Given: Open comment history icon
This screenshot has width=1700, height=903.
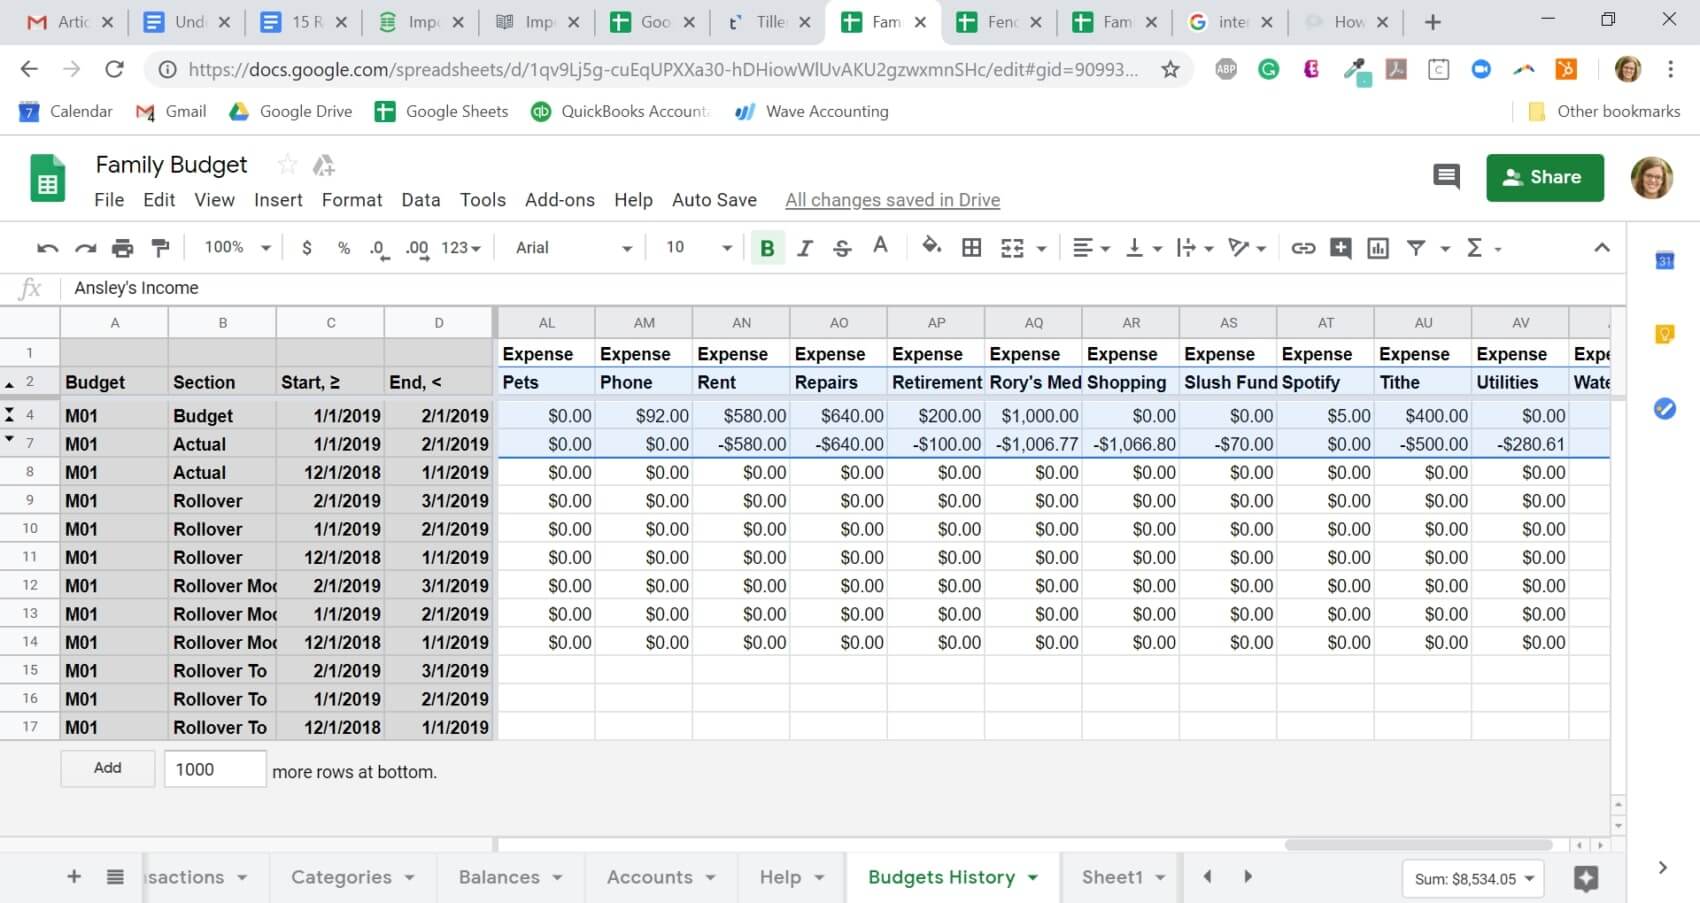Looking at the screenshot, I should coord(1446,178).
